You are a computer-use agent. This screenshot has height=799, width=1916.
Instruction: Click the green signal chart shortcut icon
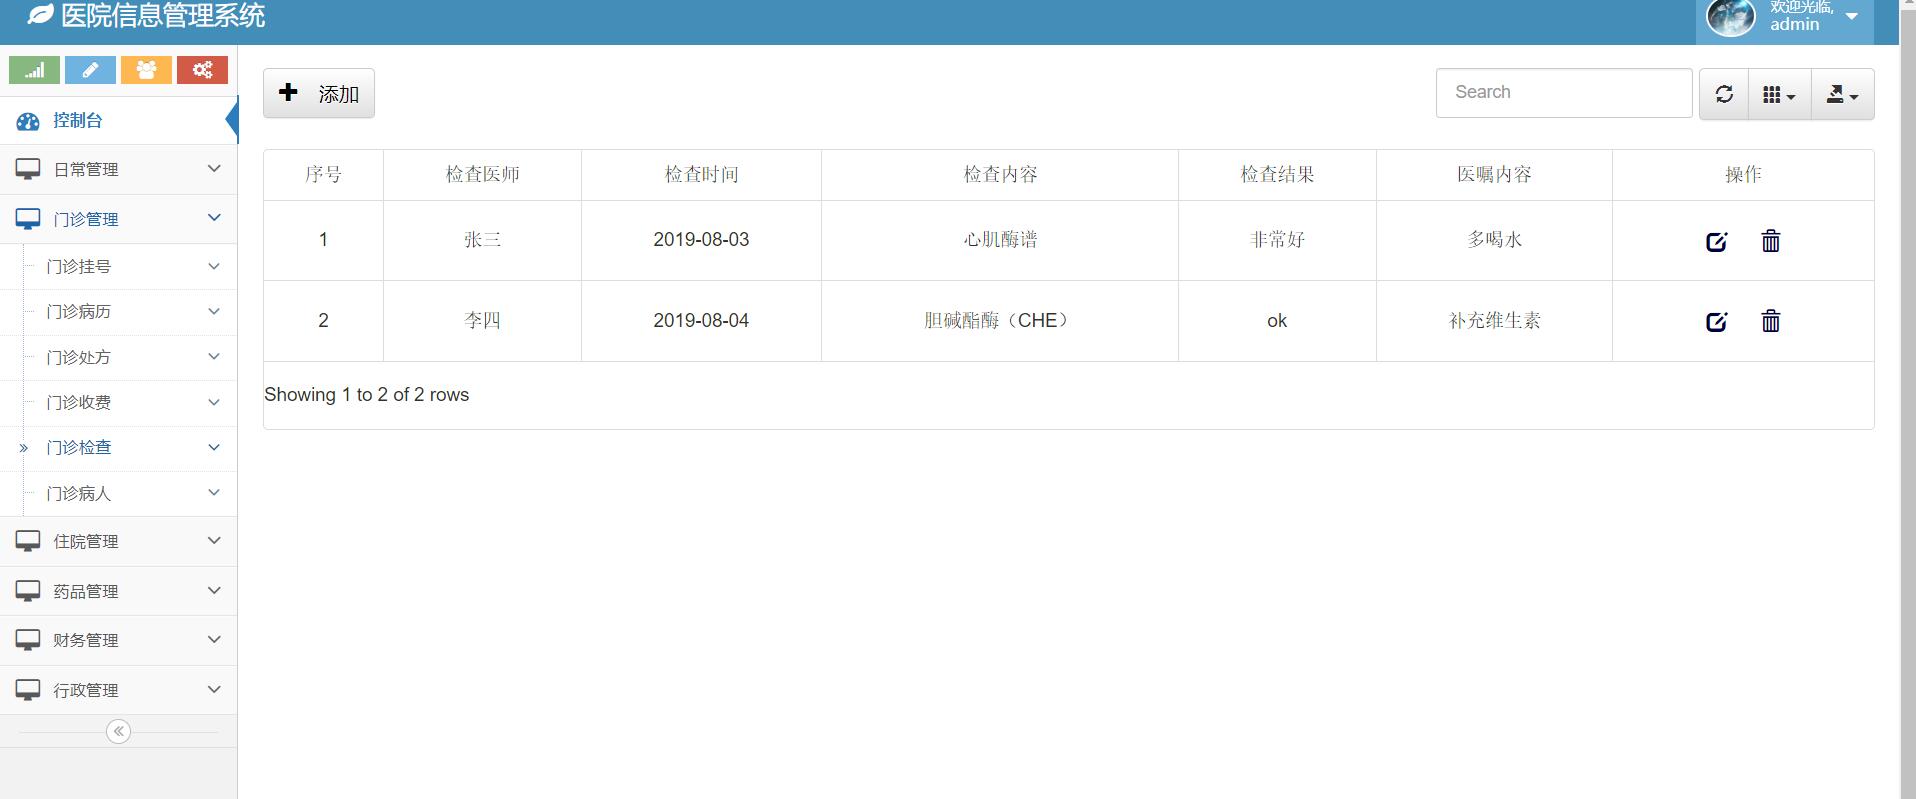pos(34,70)
